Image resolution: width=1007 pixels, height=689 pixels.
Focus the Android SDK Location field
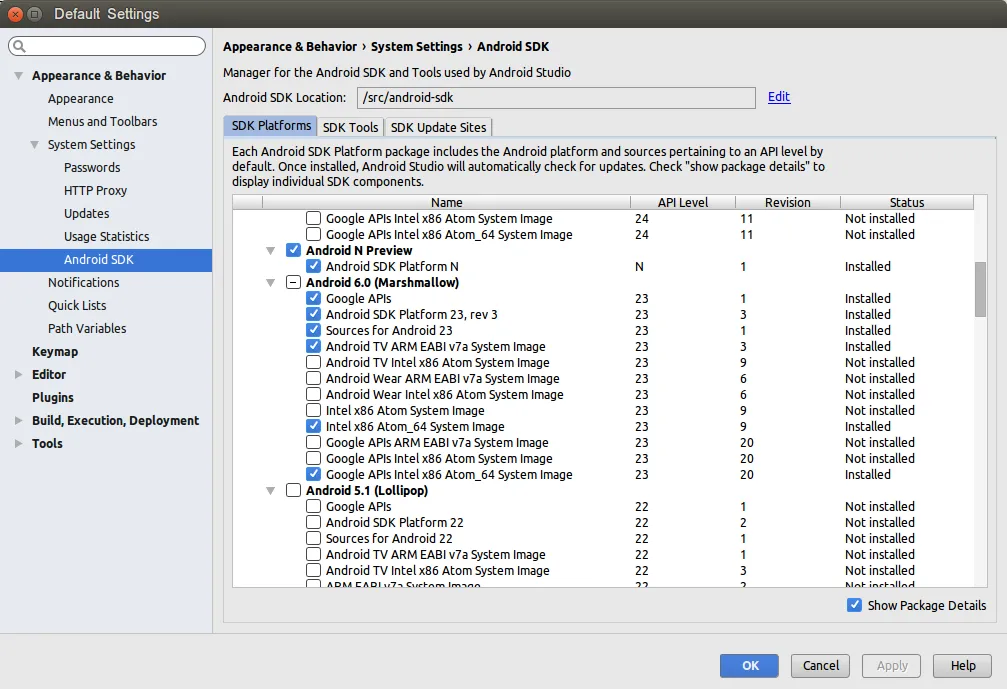555,97
